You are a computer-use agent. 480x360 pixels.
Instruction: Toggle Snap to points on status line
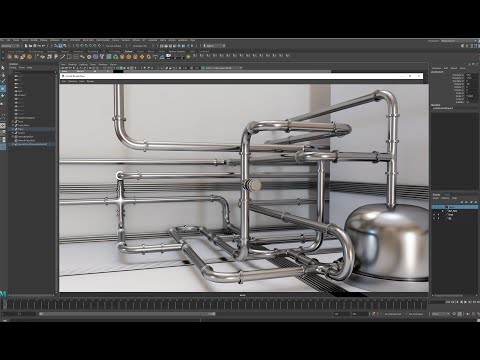pos(86,46)
